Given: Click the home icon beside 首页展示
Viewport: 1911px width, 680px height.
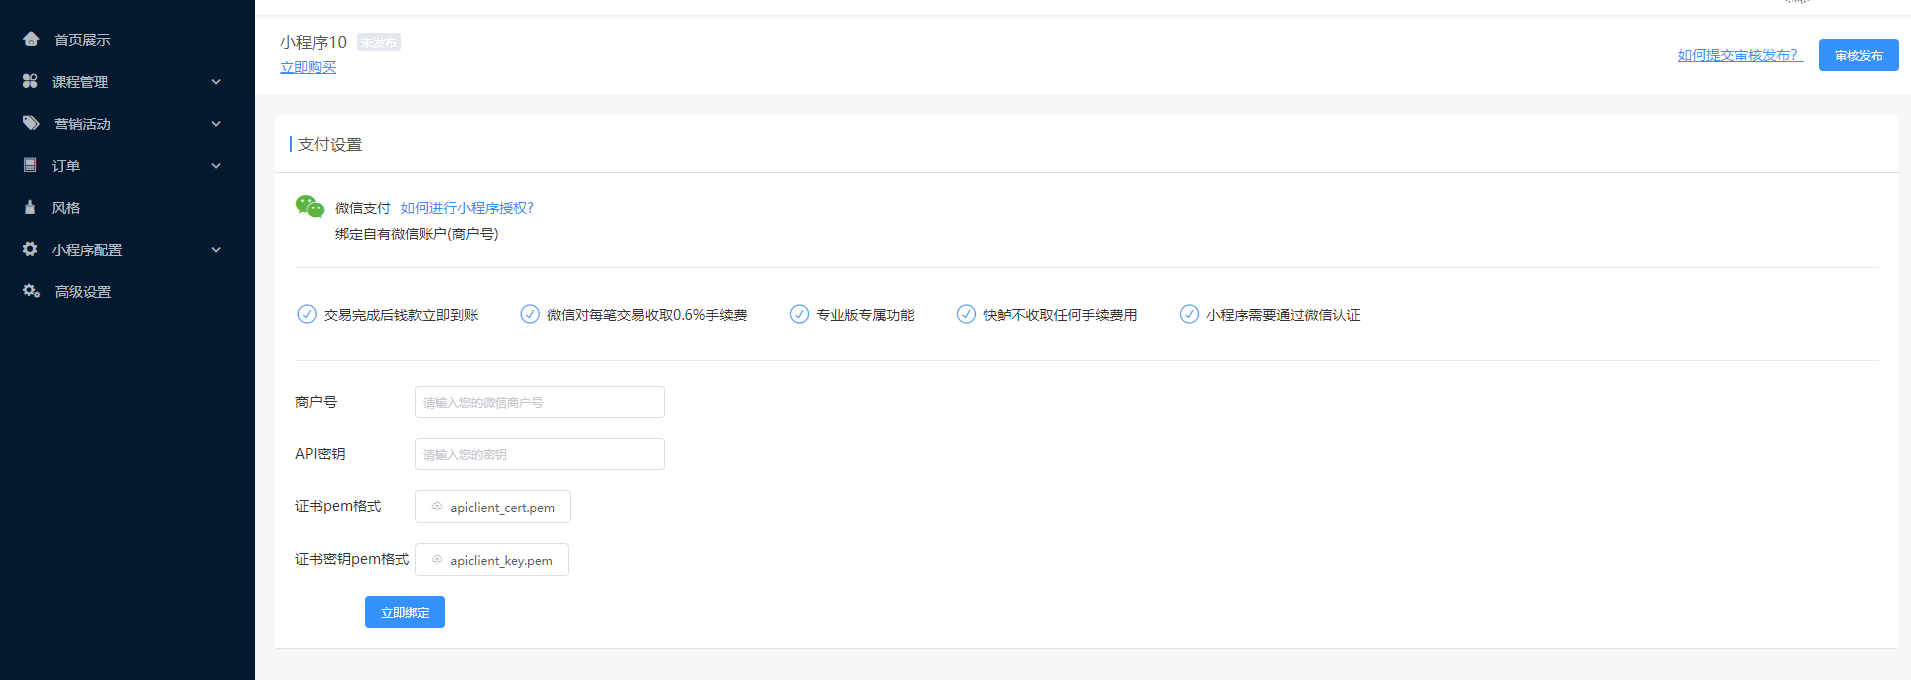Looking at the screenshot, I should coord(31,39).
